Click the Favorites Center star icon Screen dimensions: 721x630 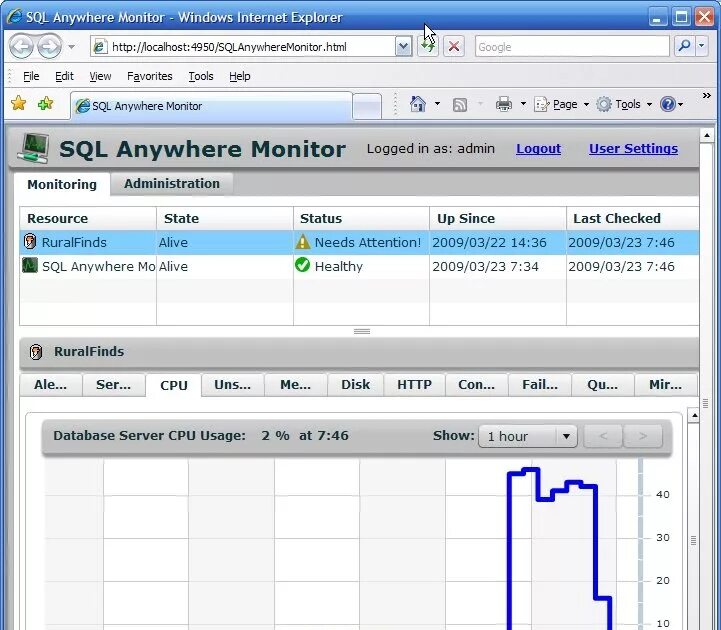click(18, 103)
